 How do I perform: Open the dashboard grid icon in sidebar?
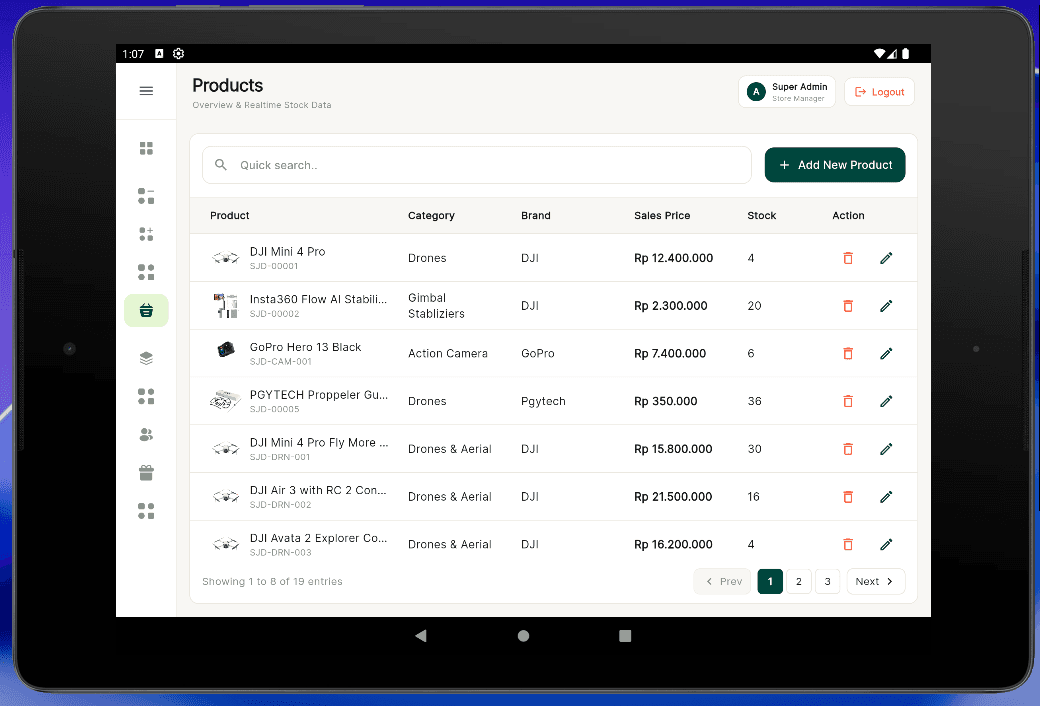146,148
